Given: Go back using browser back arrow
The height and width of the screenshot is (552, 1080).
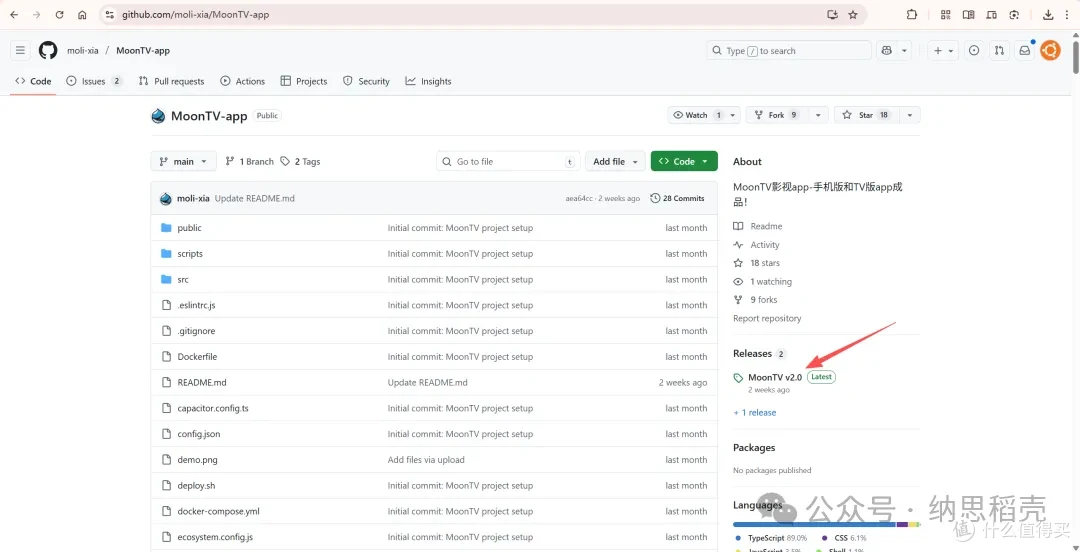Looking at the screenshot, I should tap(14, 14).
